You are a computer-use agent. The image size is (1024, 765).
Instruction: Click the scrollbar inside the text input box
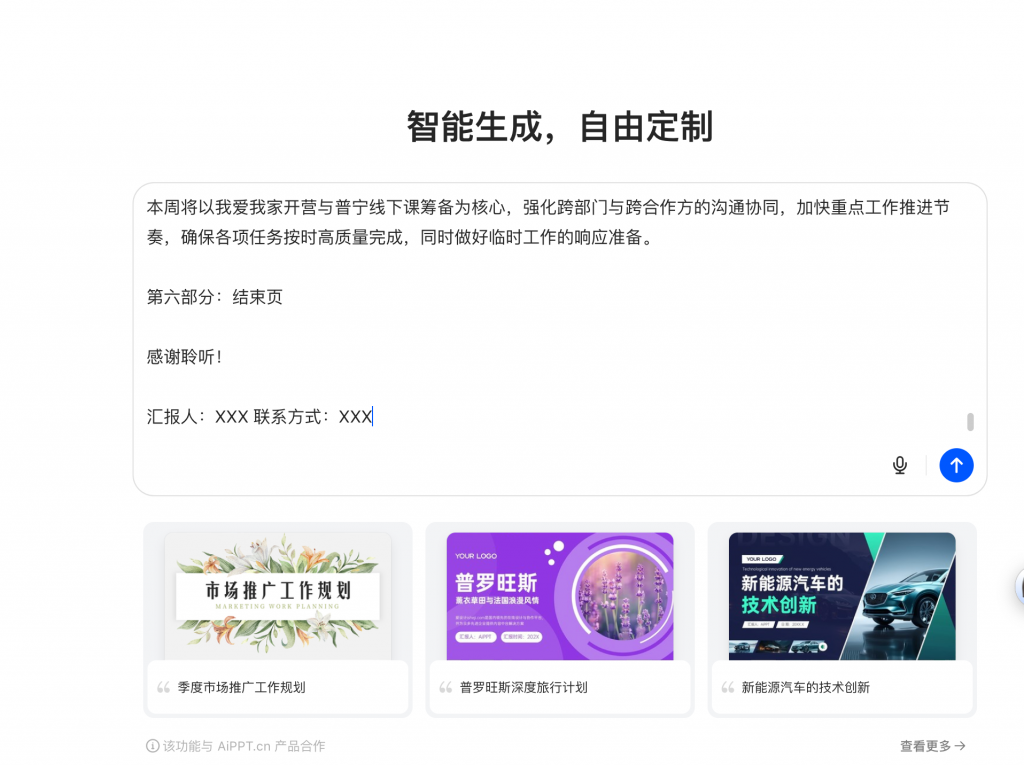click(967, 420)
